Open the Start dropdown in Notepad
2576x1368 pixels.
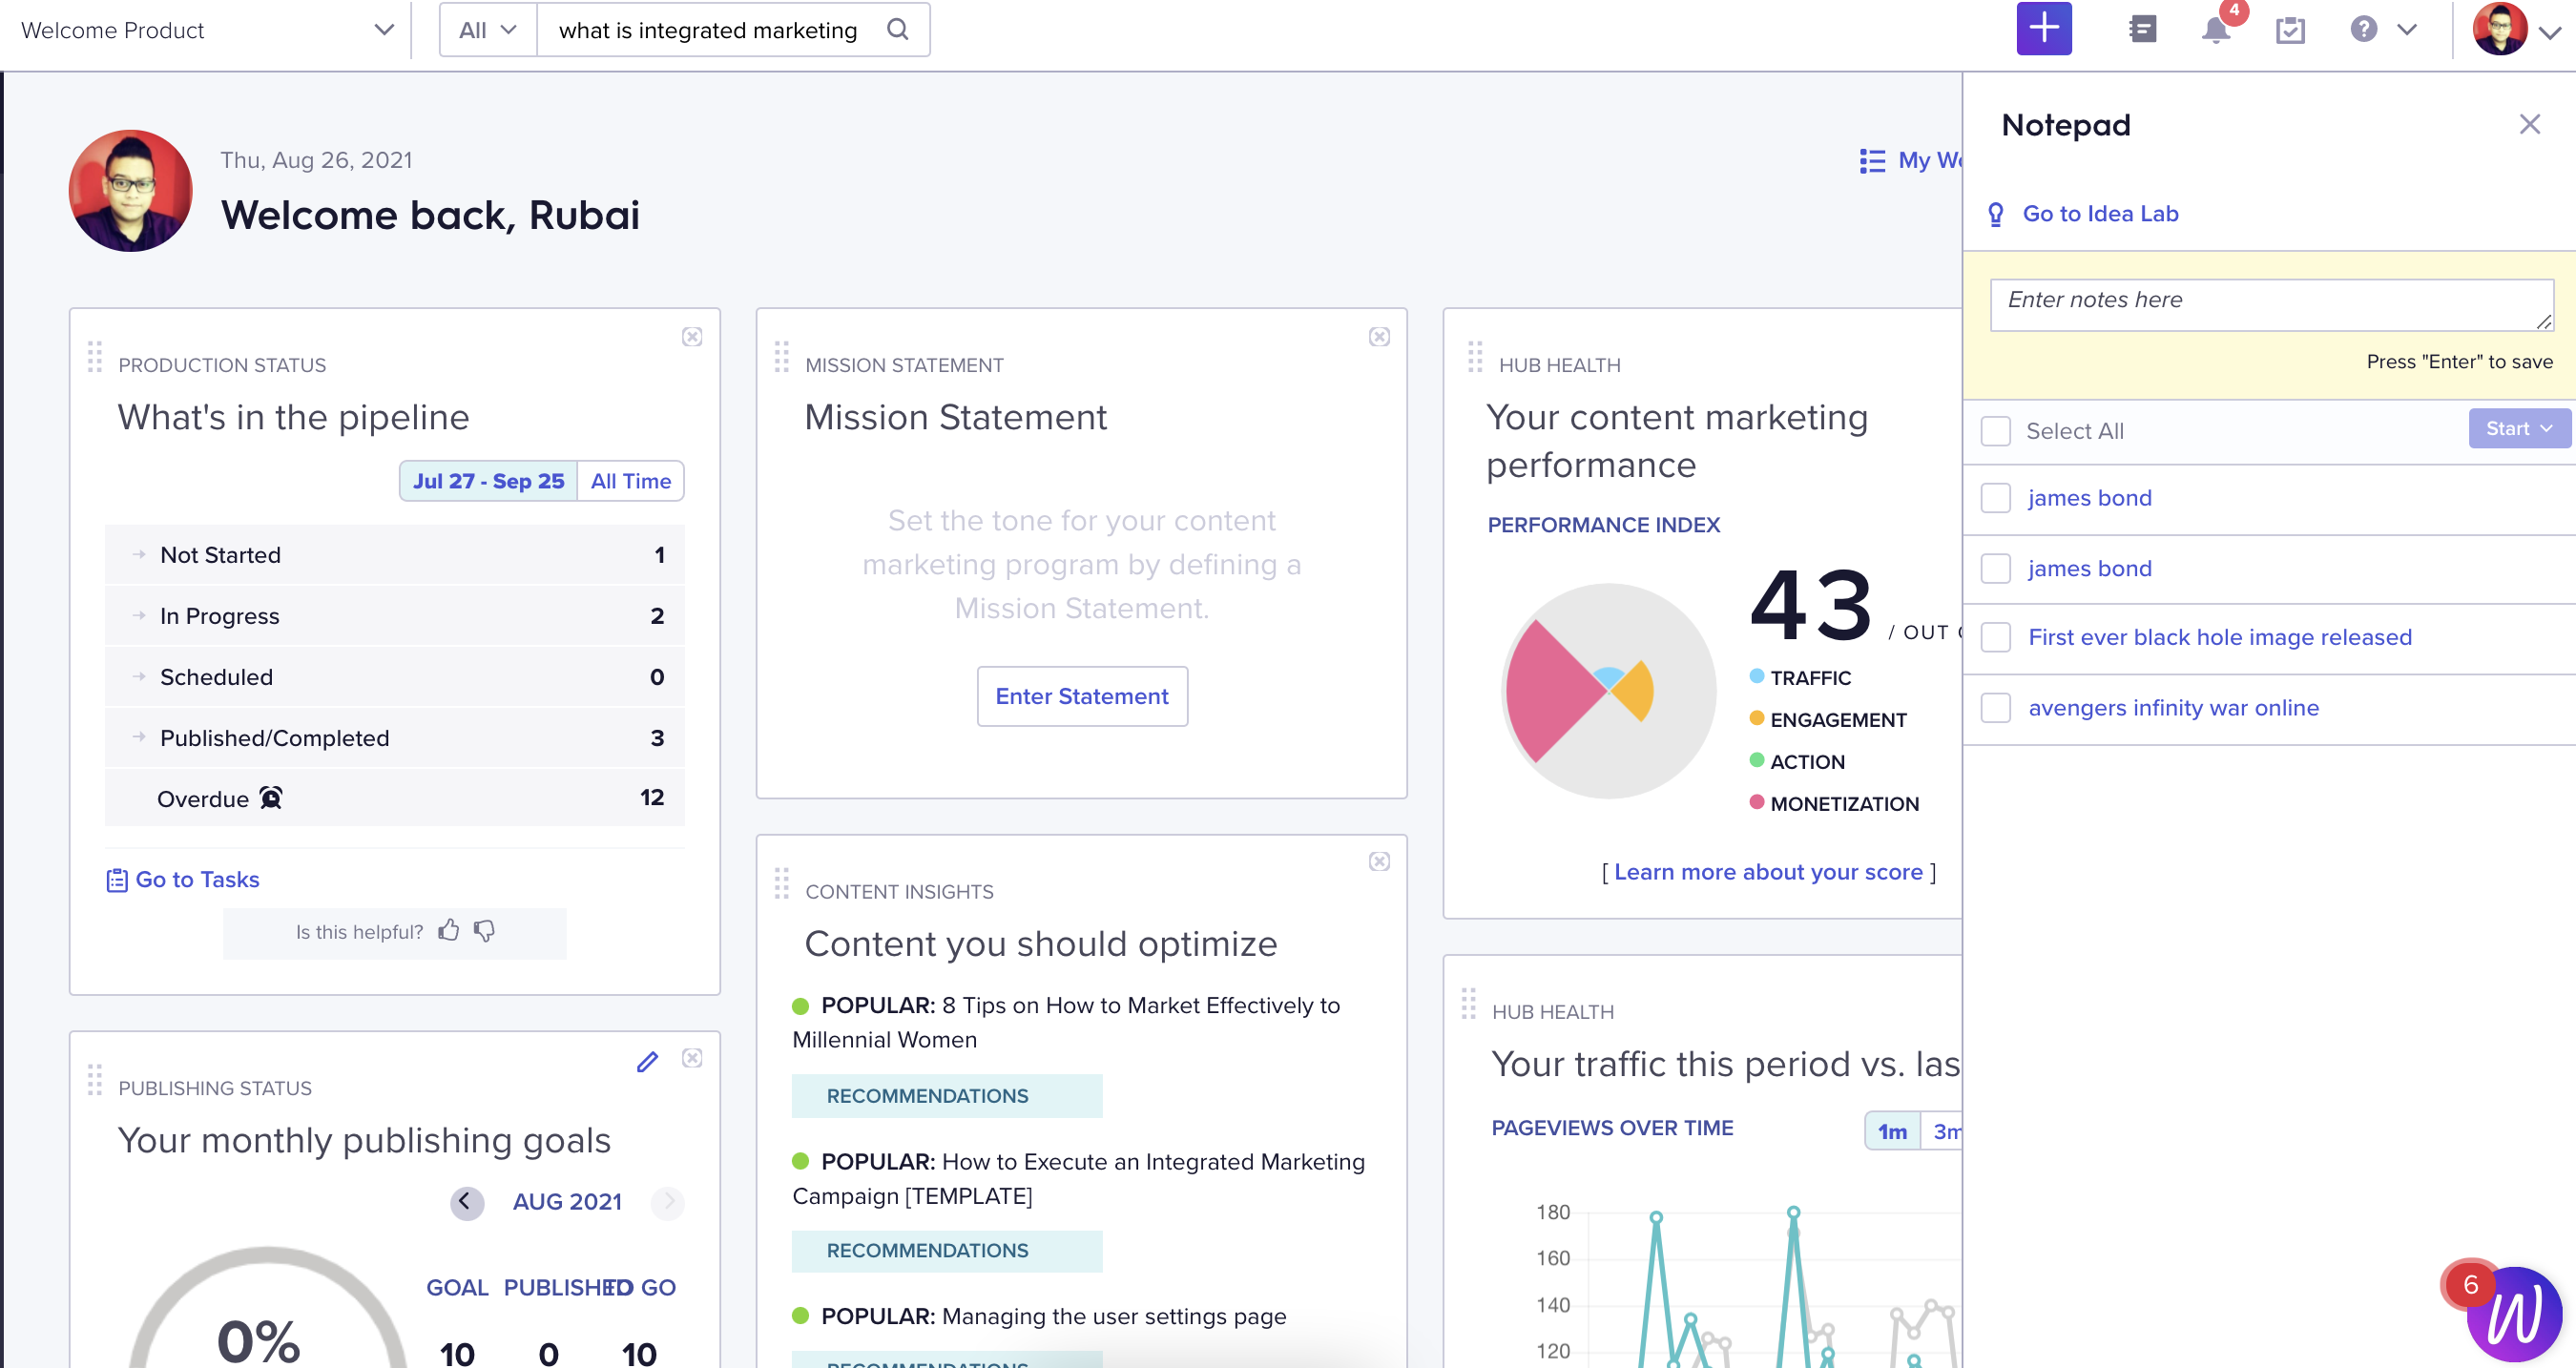2518,429
